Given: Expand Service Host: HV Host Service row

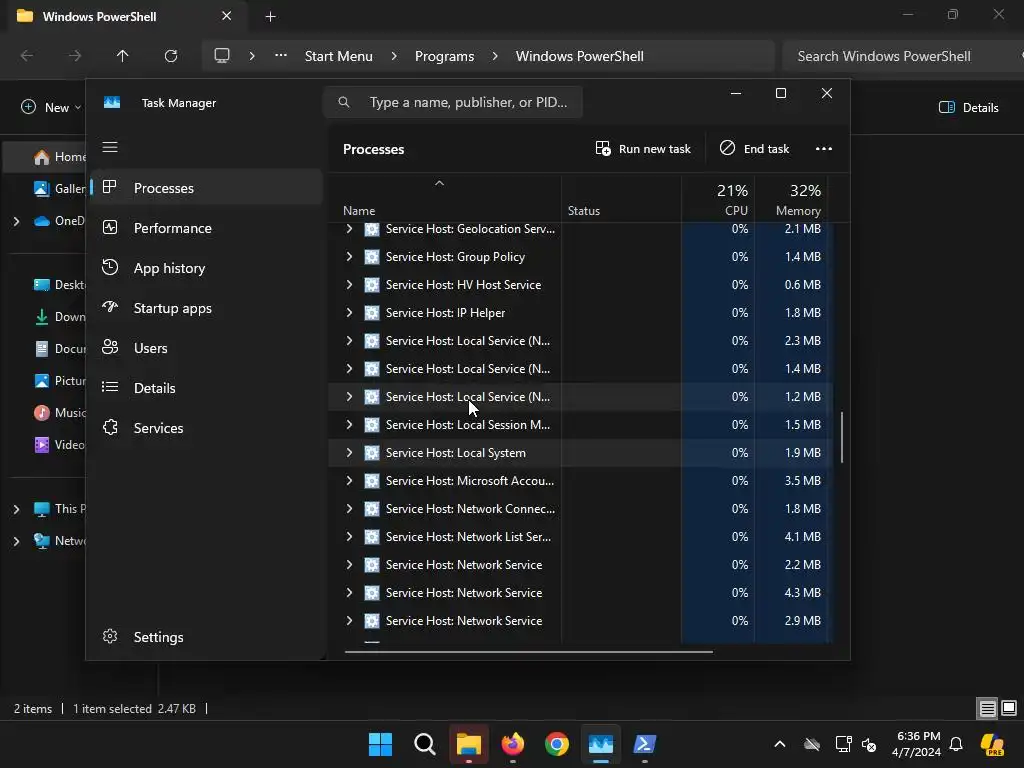Looking at the screenshot, I should (349, 285).
